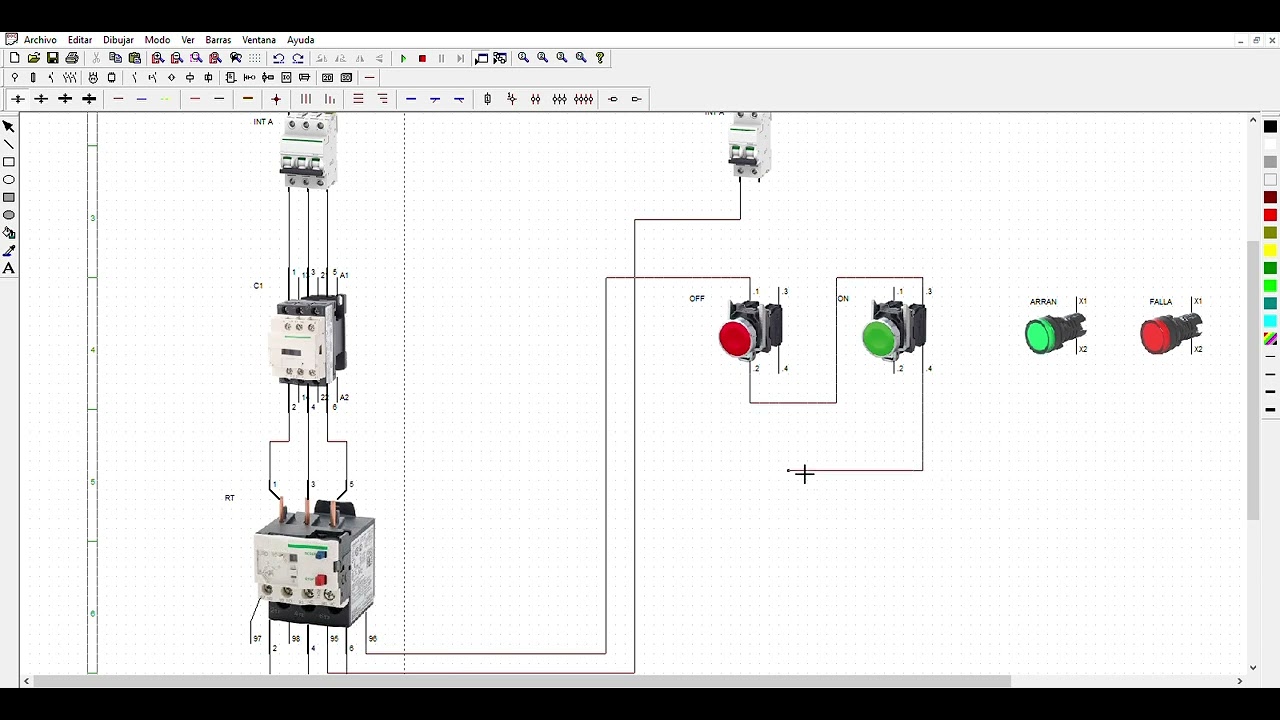The image size is (1280, 720).
Task: Pick the bright green color swatch
Action: [1270, 286]
